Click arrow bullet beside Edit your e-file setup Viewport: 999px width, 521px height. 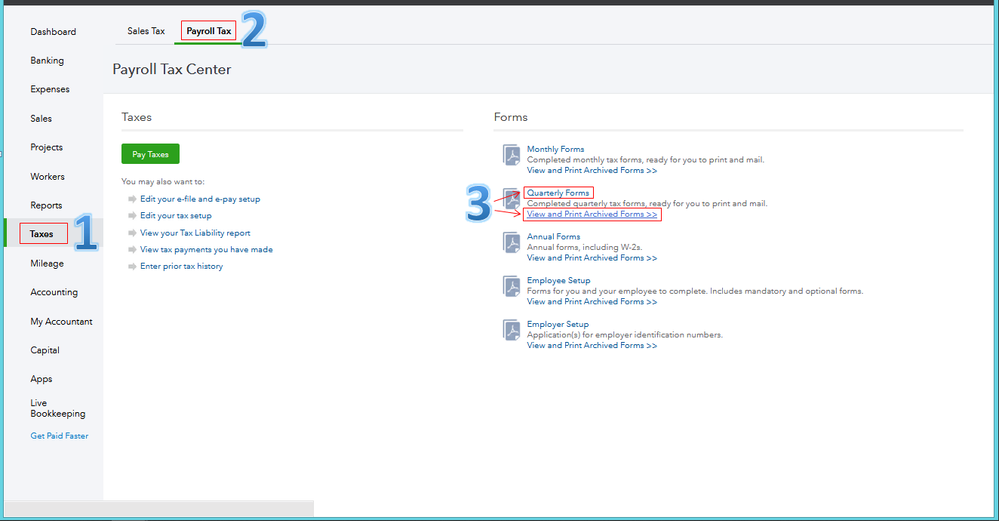[x=132, y=199]
